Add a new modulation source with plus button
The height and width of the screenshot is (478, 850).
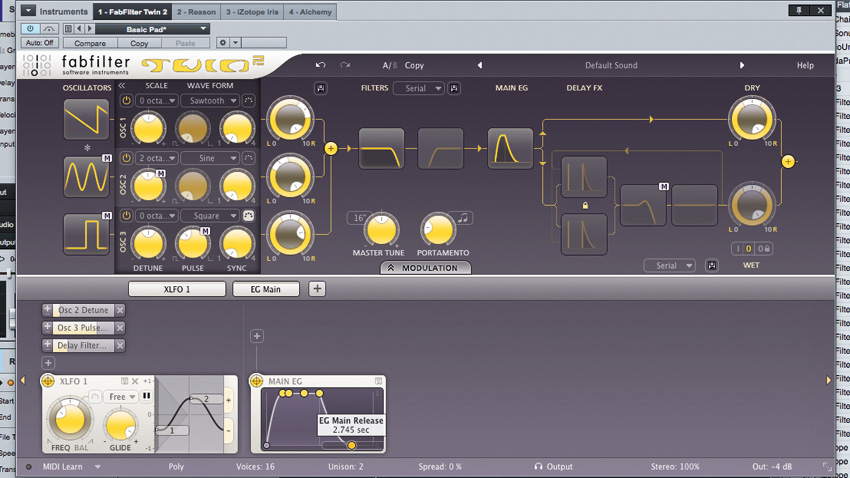pyautogui.click(x=317, y=289)
